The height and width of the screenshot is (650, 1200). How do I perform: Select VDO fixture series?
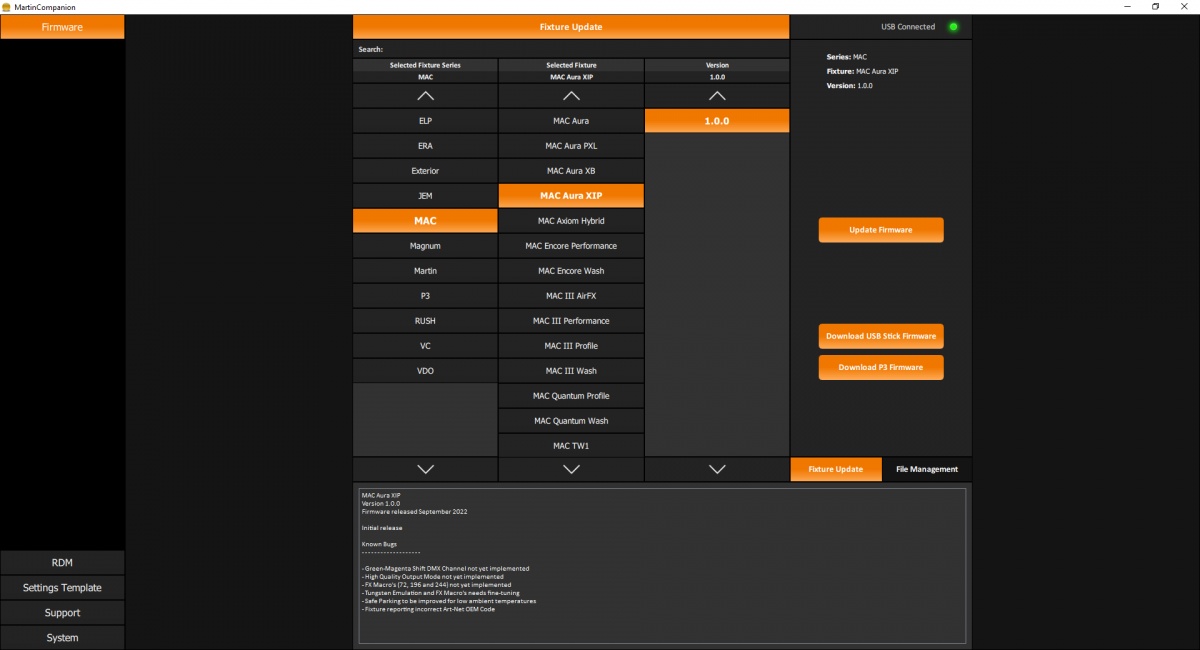click(425, 371)
